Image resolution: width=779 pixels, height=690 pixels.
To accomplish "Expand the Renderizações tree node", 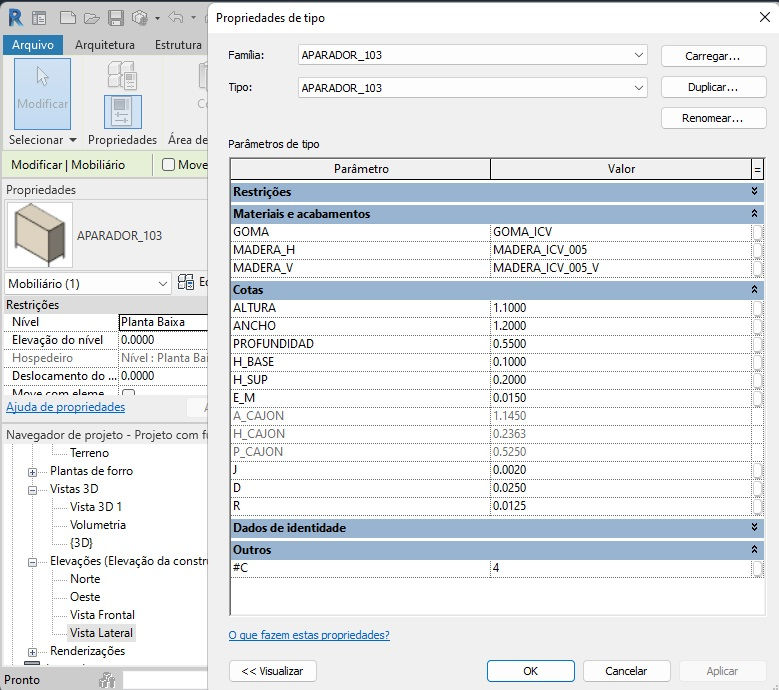I will [32, 652].
